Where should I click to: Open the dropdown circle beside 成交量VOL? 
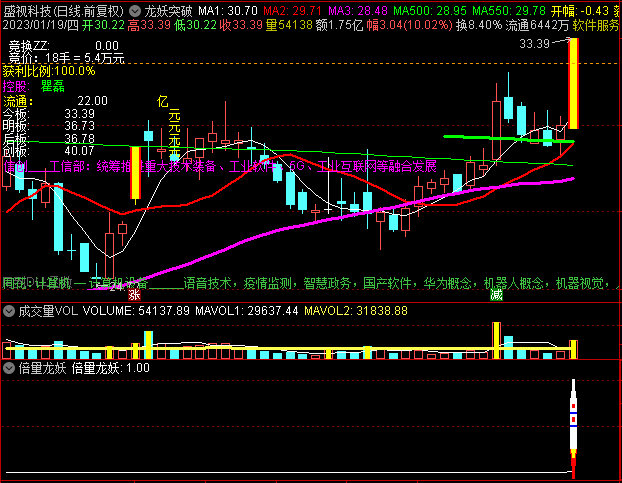(x=9, y=311)
